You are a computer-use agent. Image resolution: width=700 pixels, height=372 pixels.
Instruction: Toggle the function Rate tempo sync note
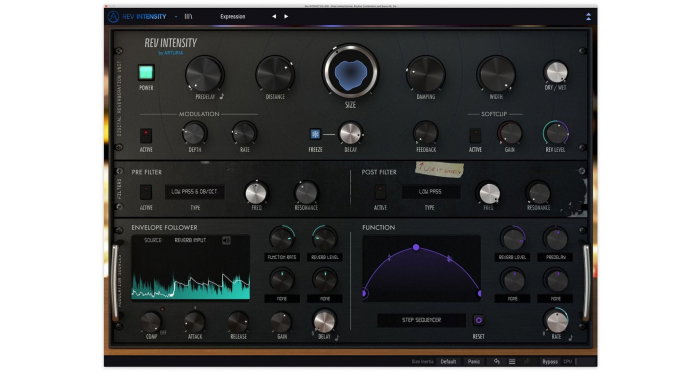[571, 338]
